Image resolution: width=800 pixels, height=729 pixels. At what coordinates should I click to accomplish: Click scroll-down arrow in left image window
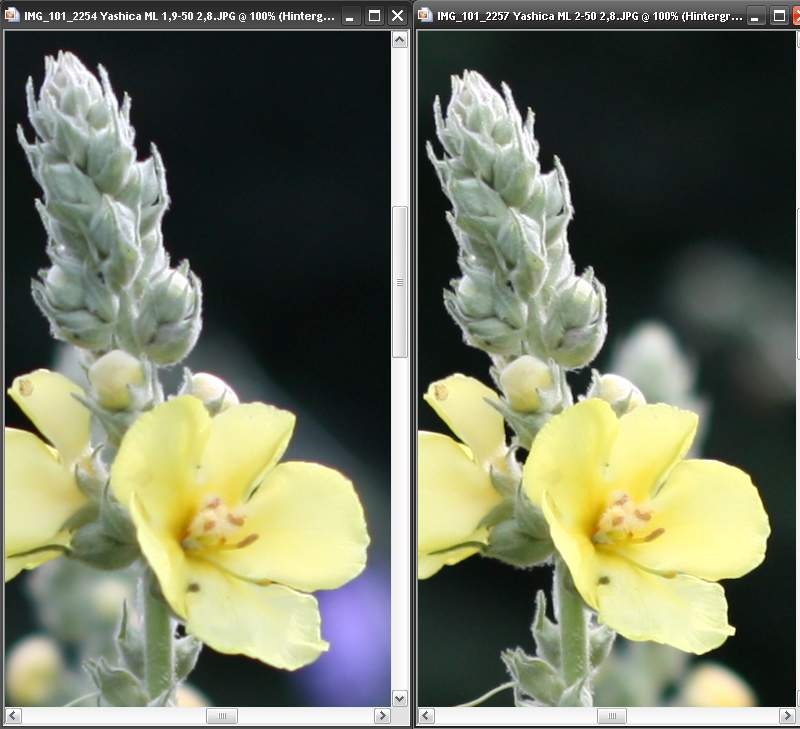click(x=400, y=698)
